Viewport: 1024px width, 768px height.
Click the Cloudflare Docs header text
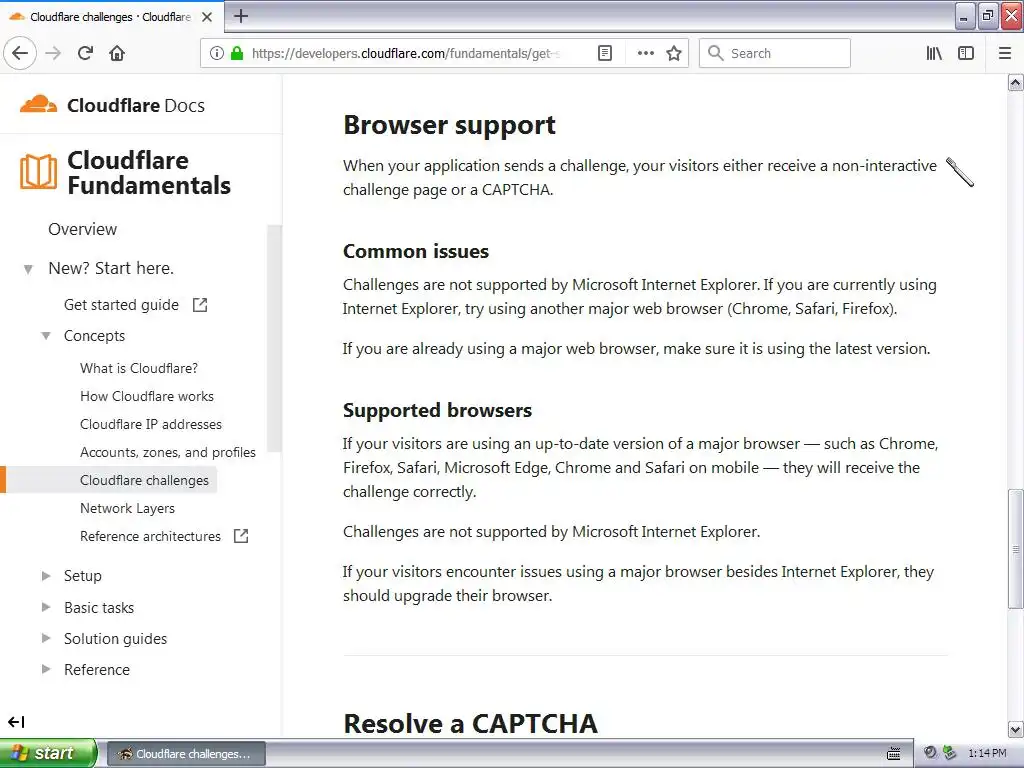tap(136, 105)
